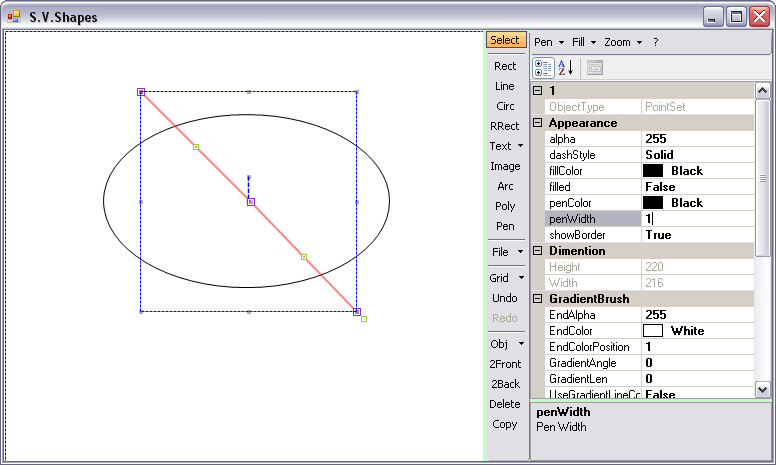Click the Image tool button
776x465 pixels.
(x=505, y=166)
